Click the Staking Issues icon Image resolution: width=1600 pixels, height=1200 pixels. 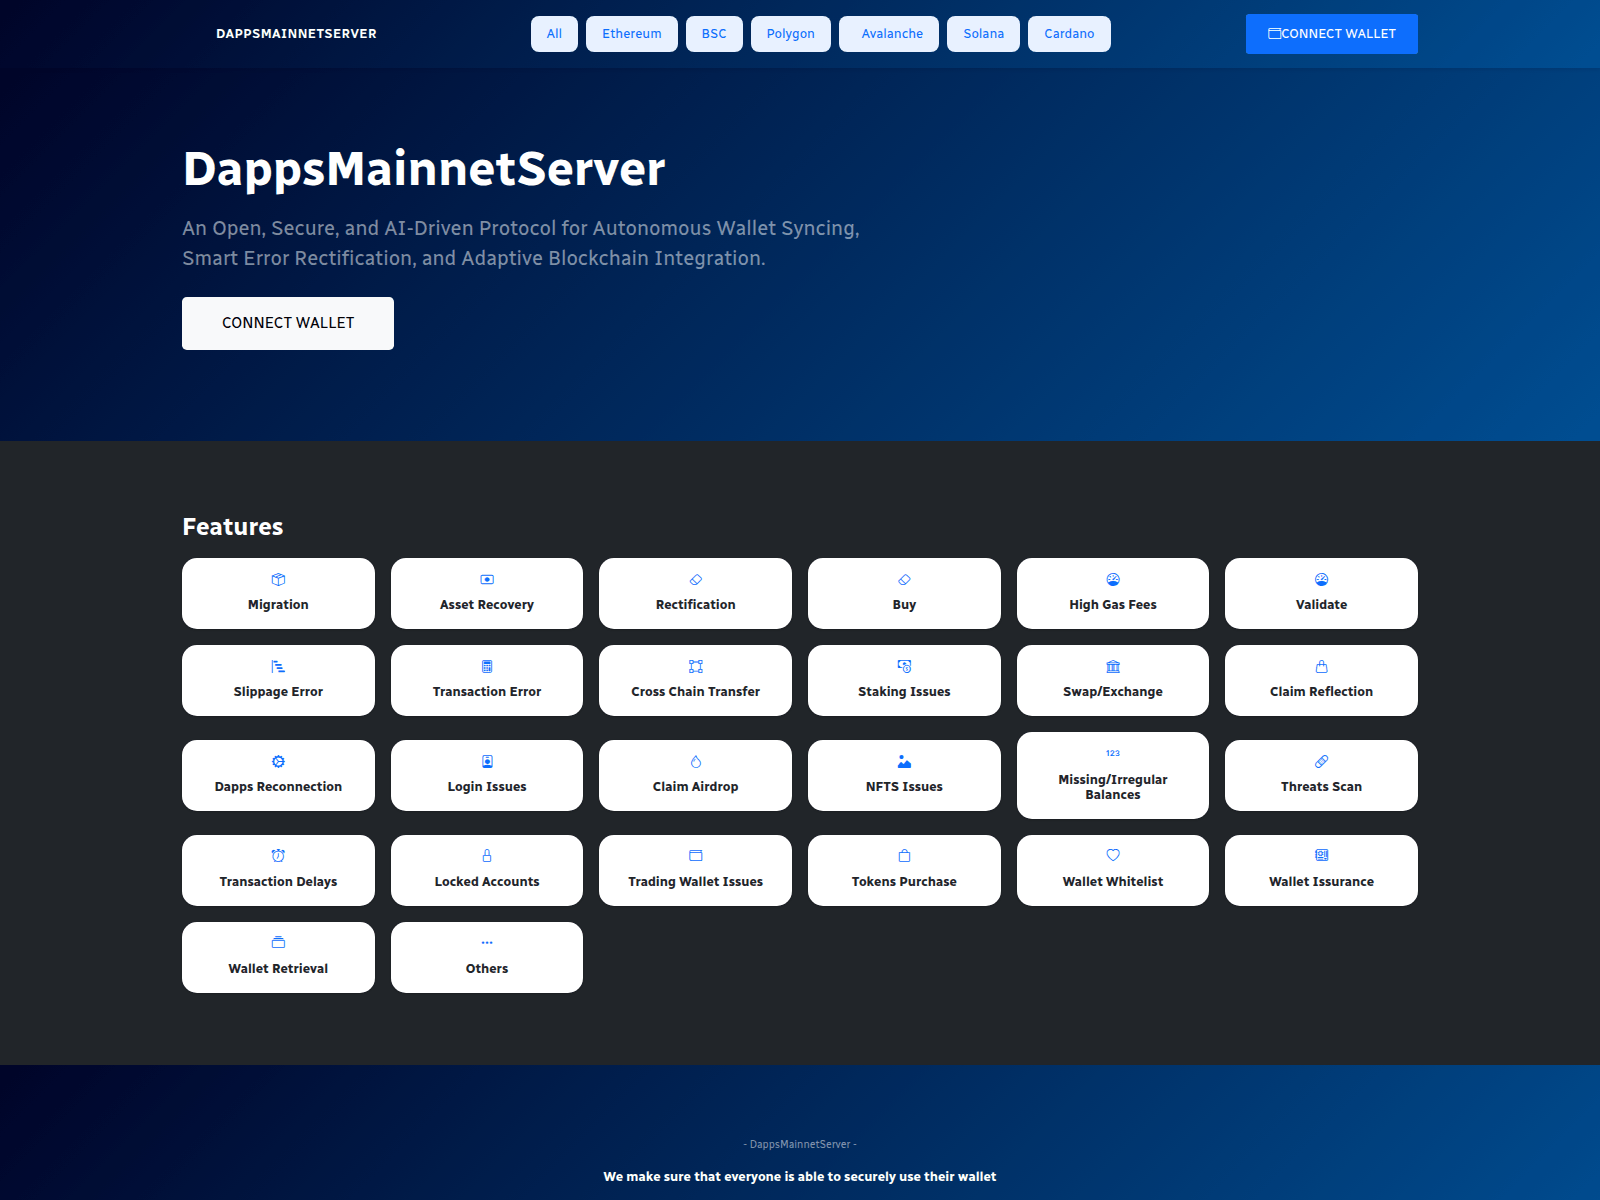click(x=904, y=667)
